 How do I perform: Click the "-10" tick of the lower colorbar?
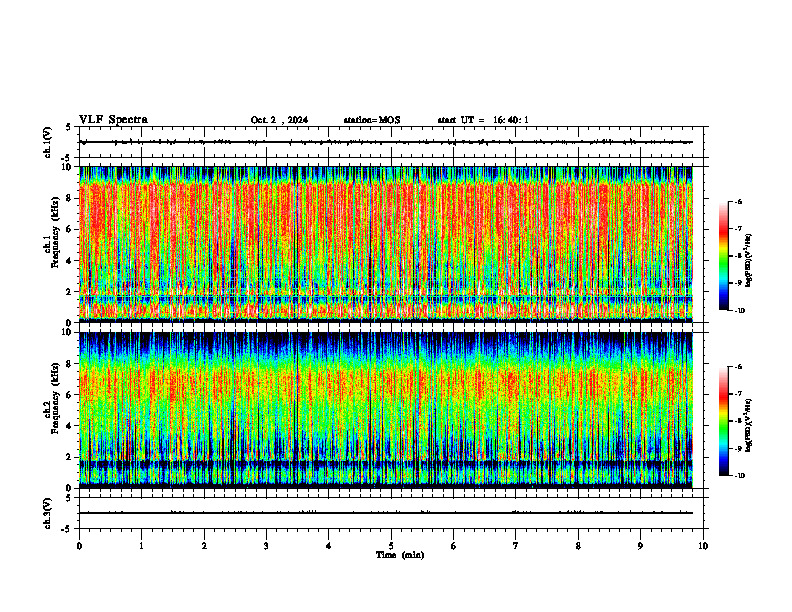pyautogui.click(x=739, y=476)
